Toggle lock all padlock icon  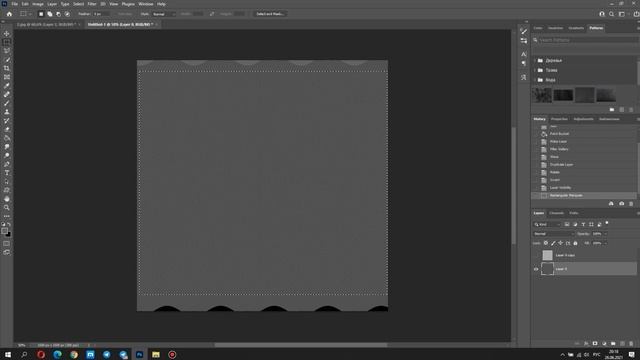576,243
